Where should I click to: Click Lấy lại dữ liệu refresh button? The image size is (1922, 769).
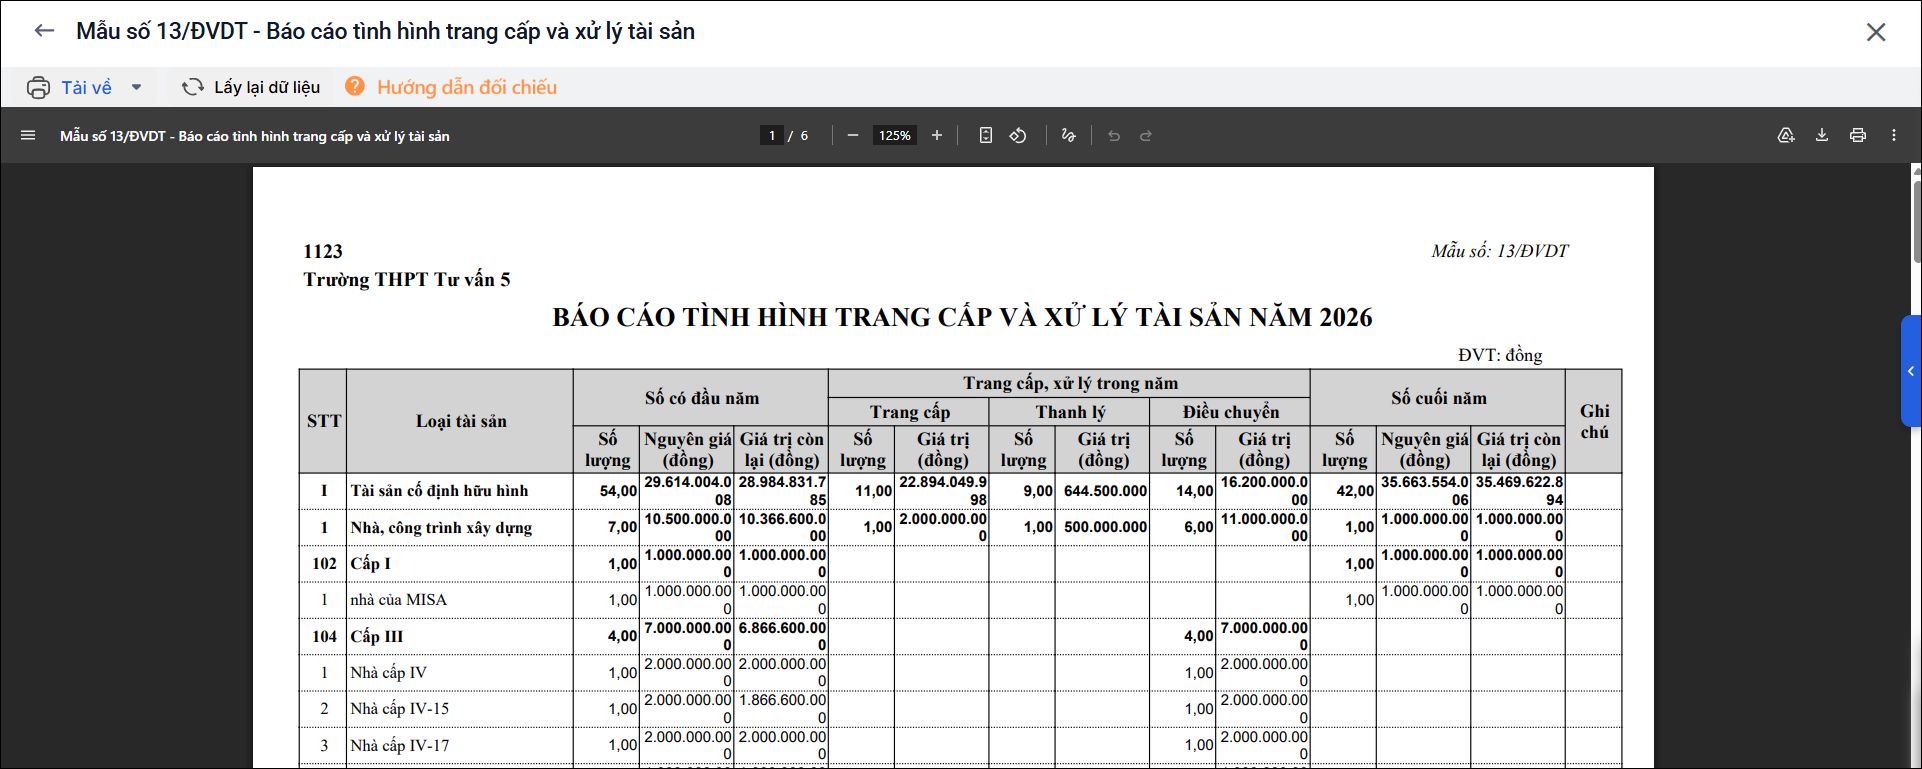(x=251, y=87)
